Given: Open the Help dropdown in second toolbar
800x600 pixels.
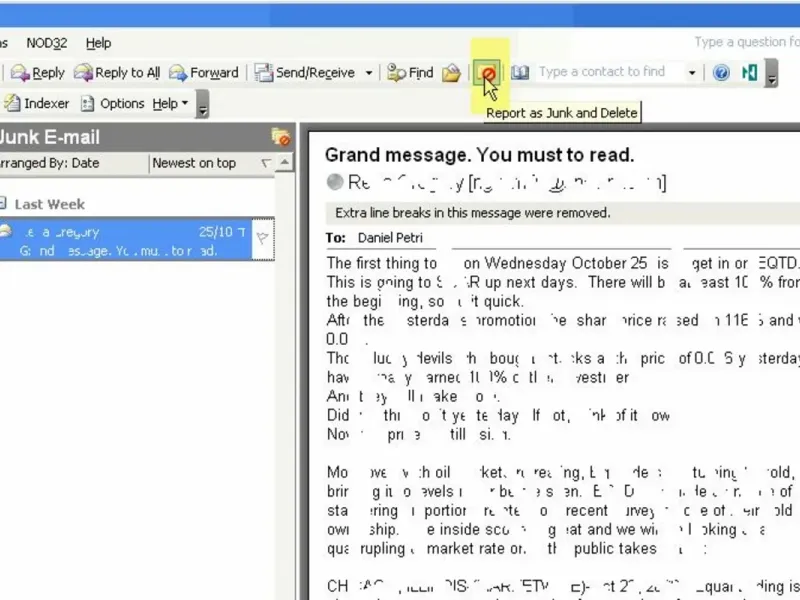Looking at the screenshot, I should [170, 104].
